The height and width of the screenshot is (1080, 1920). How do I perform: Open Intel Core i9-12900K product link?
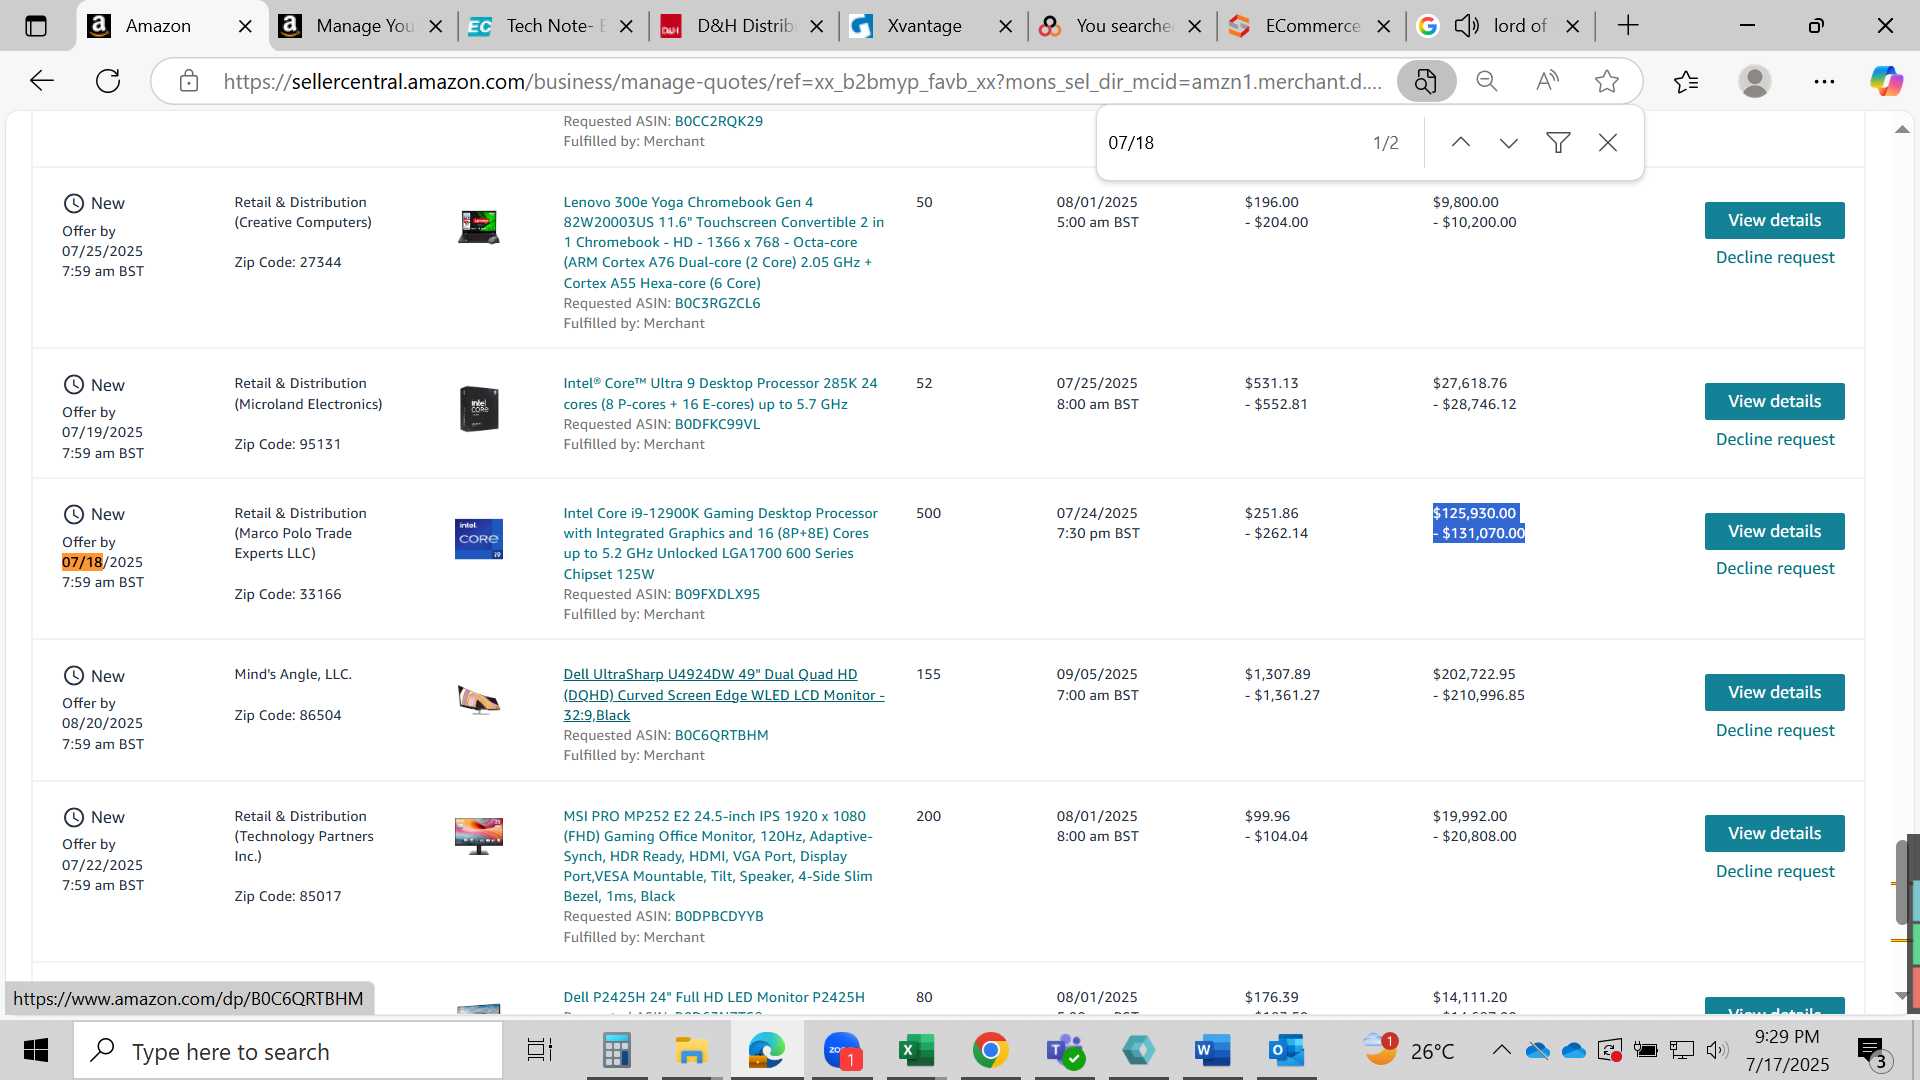point(720,543)
